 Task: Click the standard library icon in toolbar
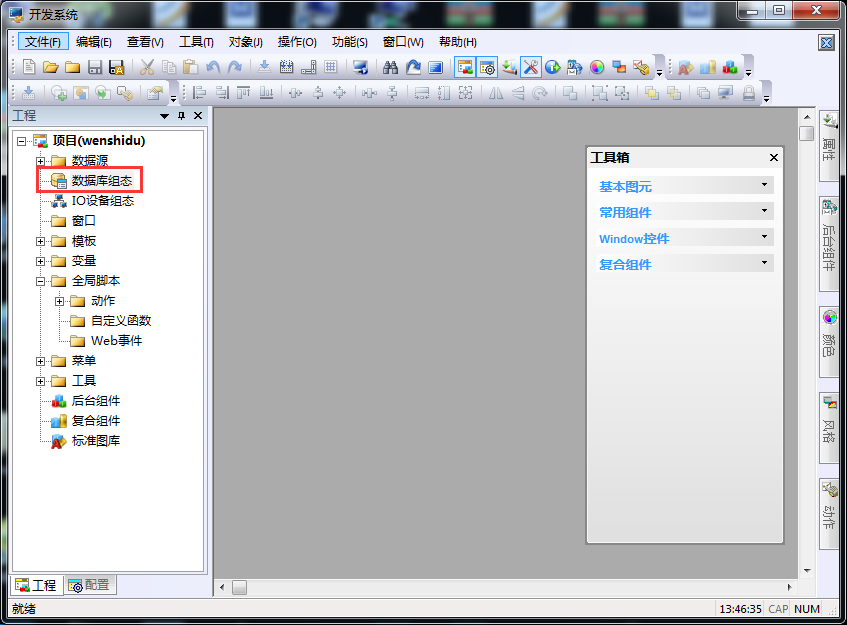(x=685, y=68)
